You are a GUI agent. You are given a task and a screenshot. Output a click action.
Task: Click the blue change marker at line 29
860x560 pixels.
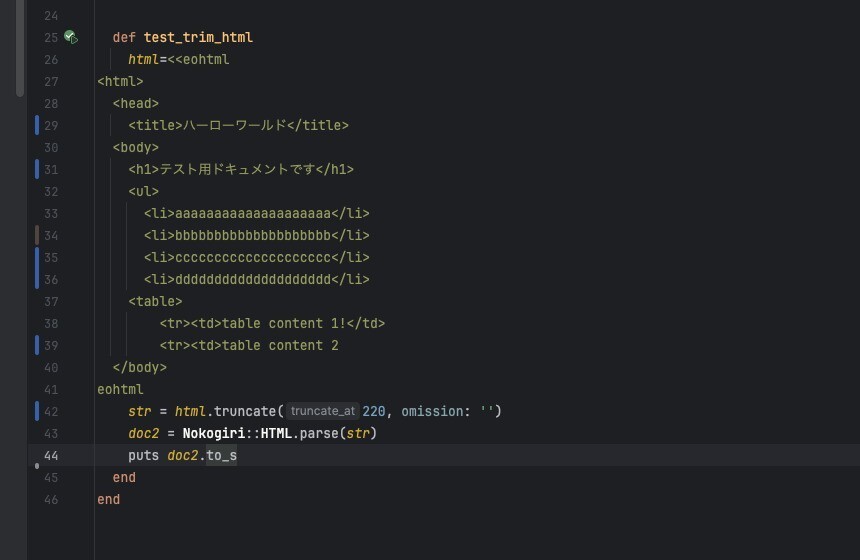[x=37, y=125]
